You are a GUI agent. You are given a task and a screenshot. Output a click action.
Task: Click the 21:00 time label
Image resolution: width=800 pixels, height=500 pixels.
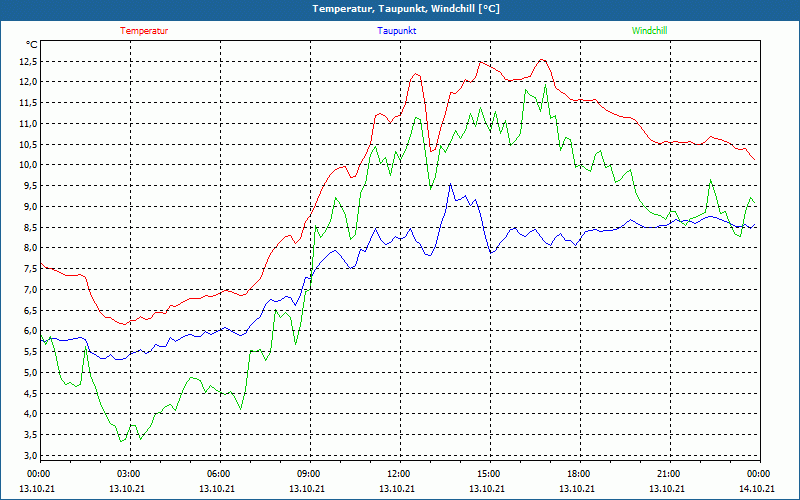click(x=668, y=473)
